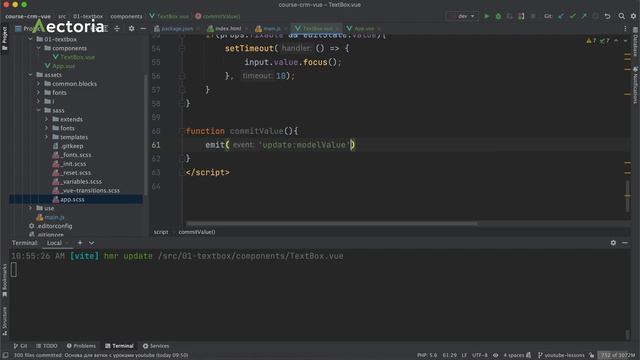Collapse the components folder
This screenshot has width=640, height=360.
(39, 48)
